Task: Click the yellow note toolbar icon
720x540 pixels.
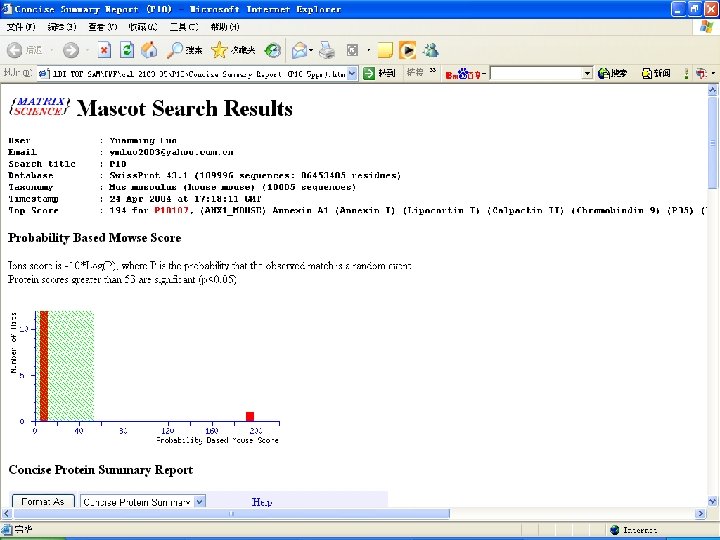Action: tap(385, 50)
